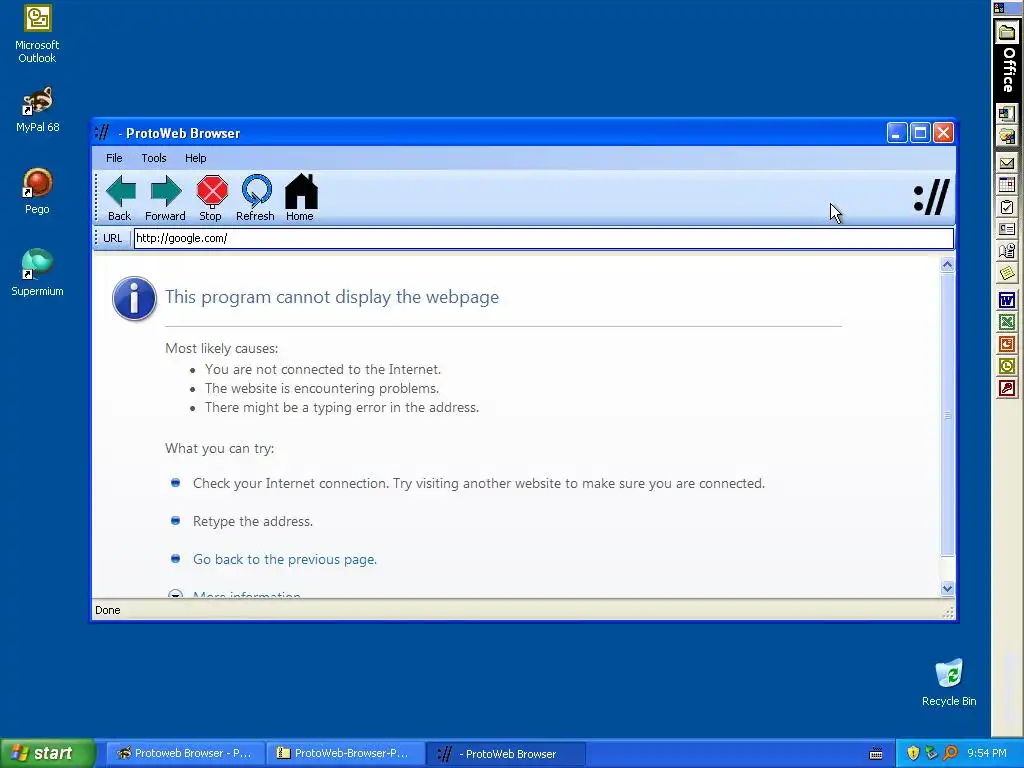Go to the Home page
This screenshot has width=1024, height=768.
point(300,198)
